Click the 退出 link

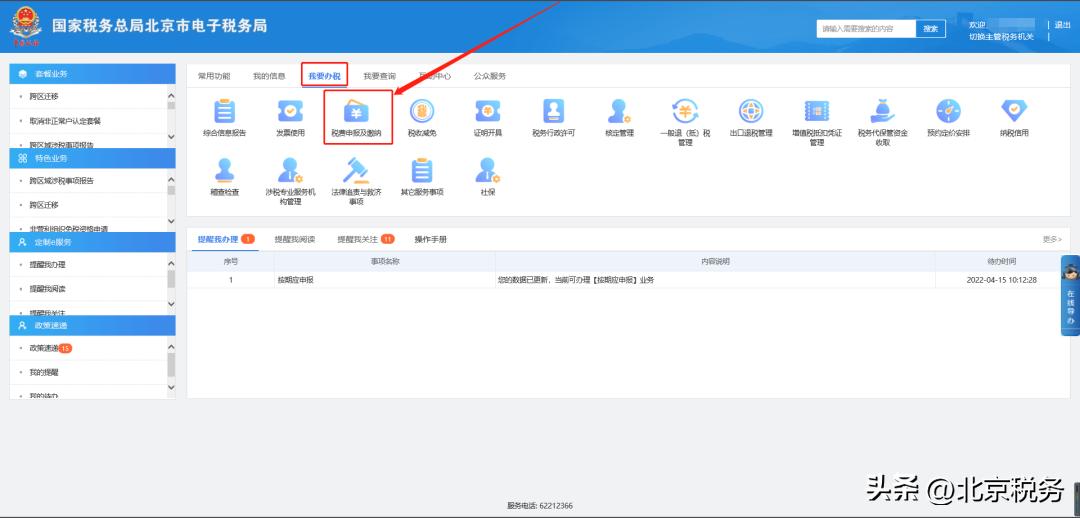(1063, 25)
